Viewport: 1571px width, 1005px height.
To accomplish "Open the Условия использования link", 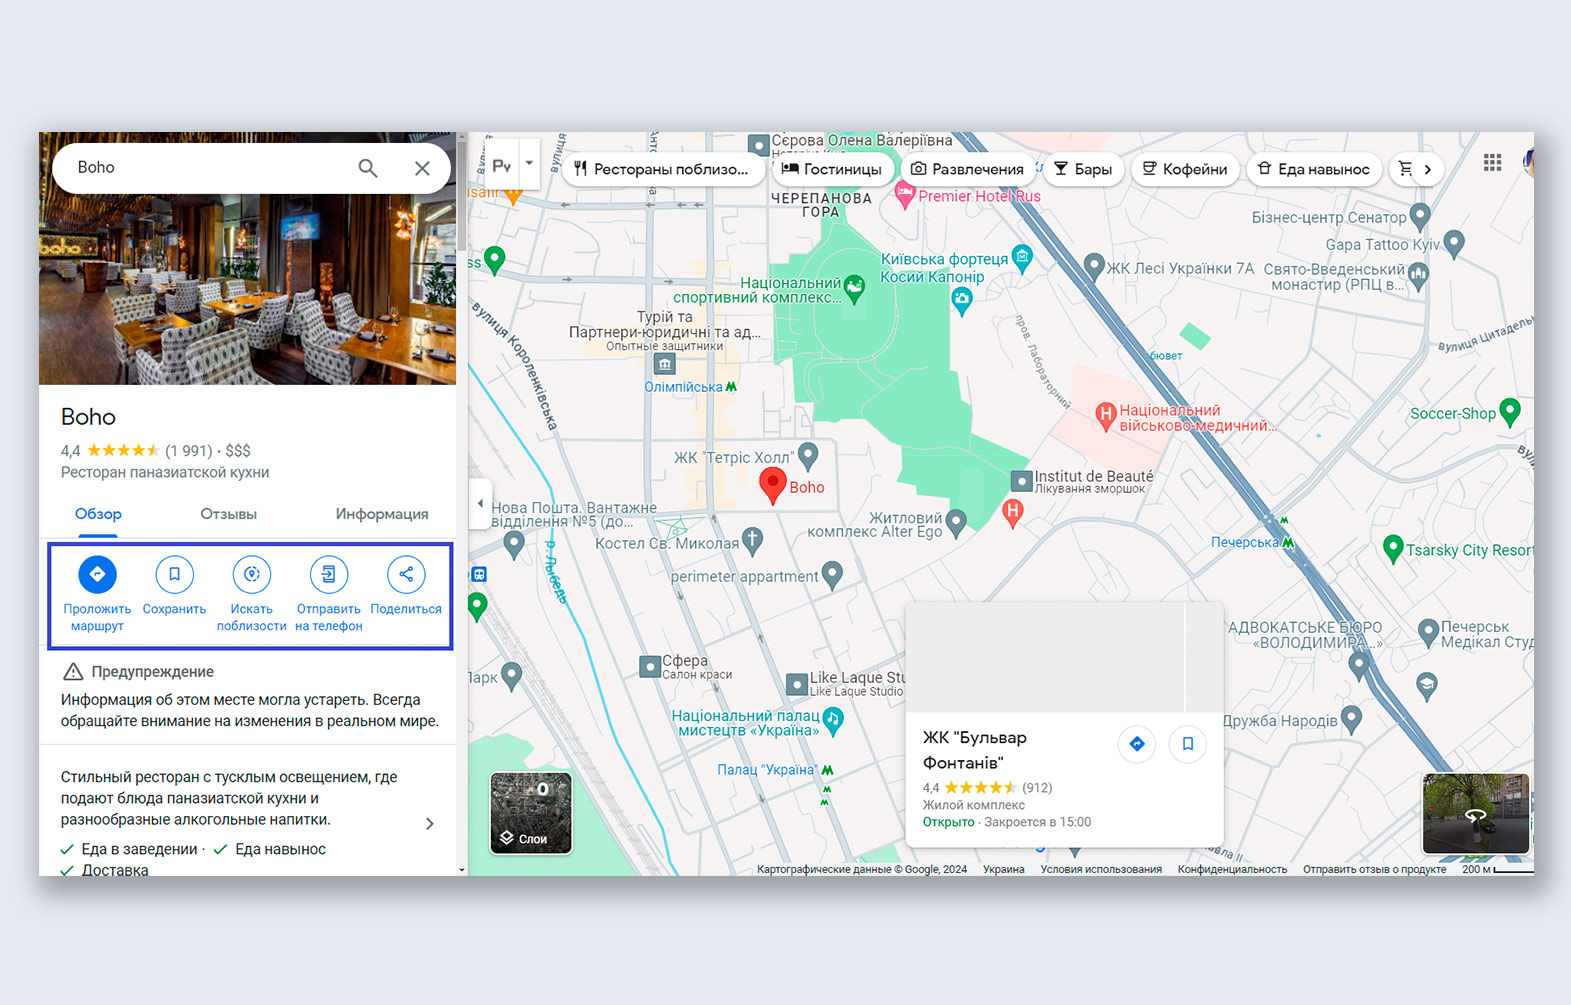I will [1101, 869].
